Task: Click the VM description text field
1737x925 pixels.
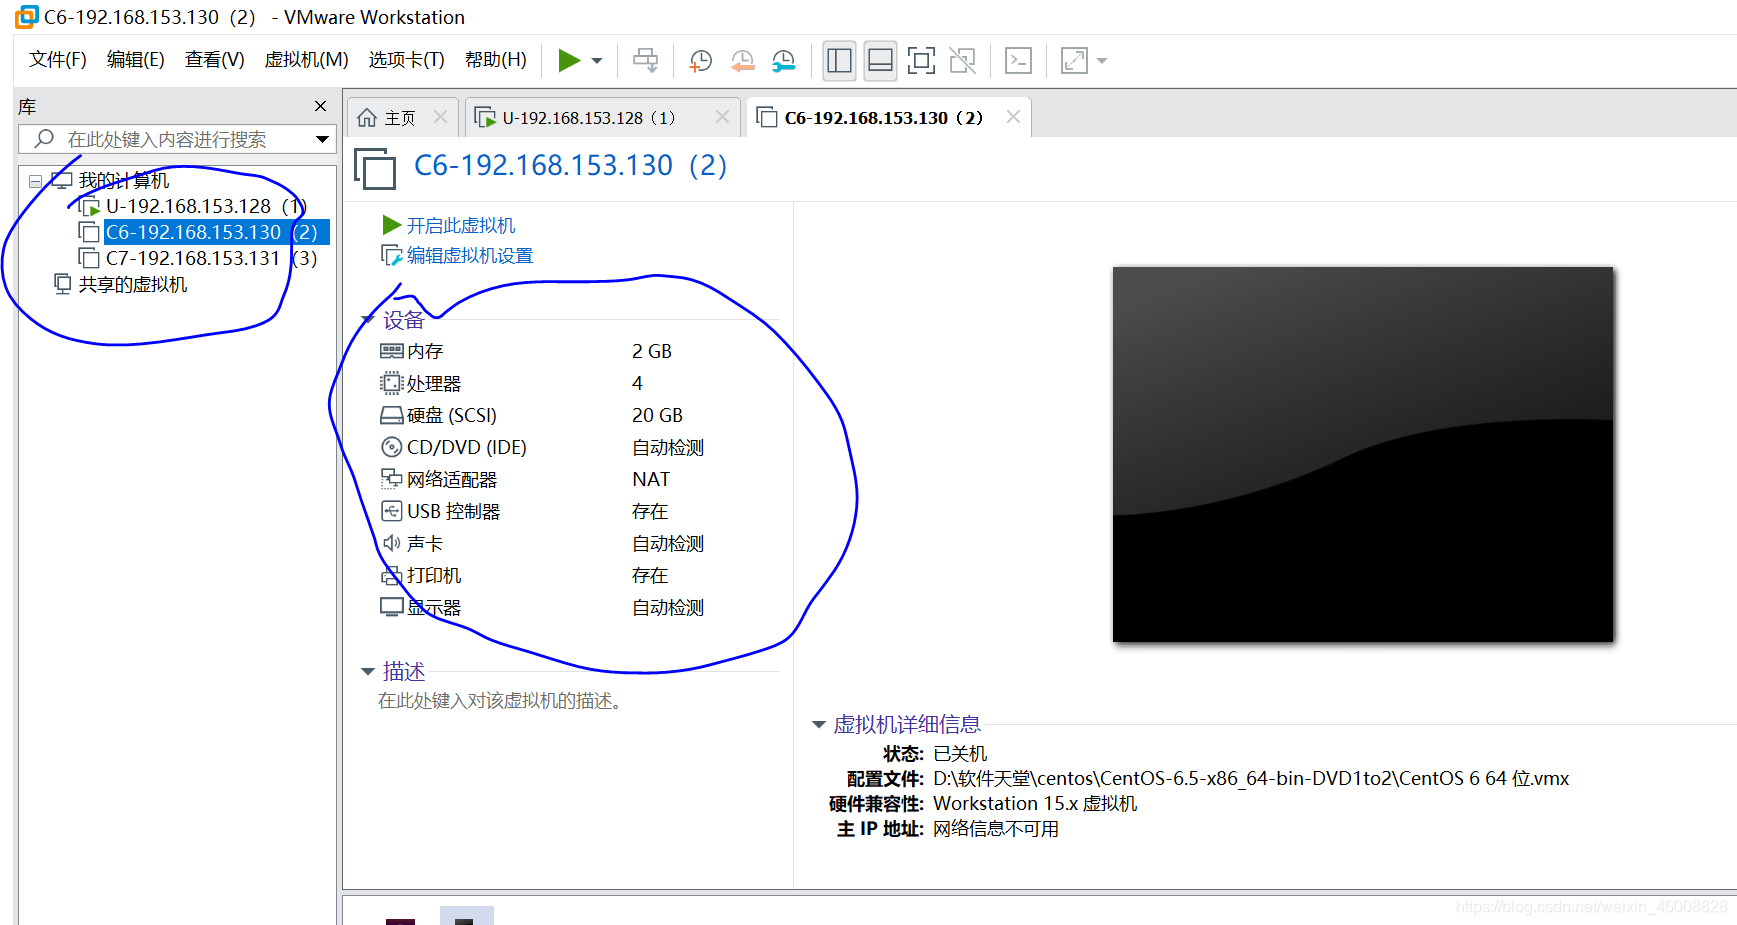Action: (x=500, y=701)
